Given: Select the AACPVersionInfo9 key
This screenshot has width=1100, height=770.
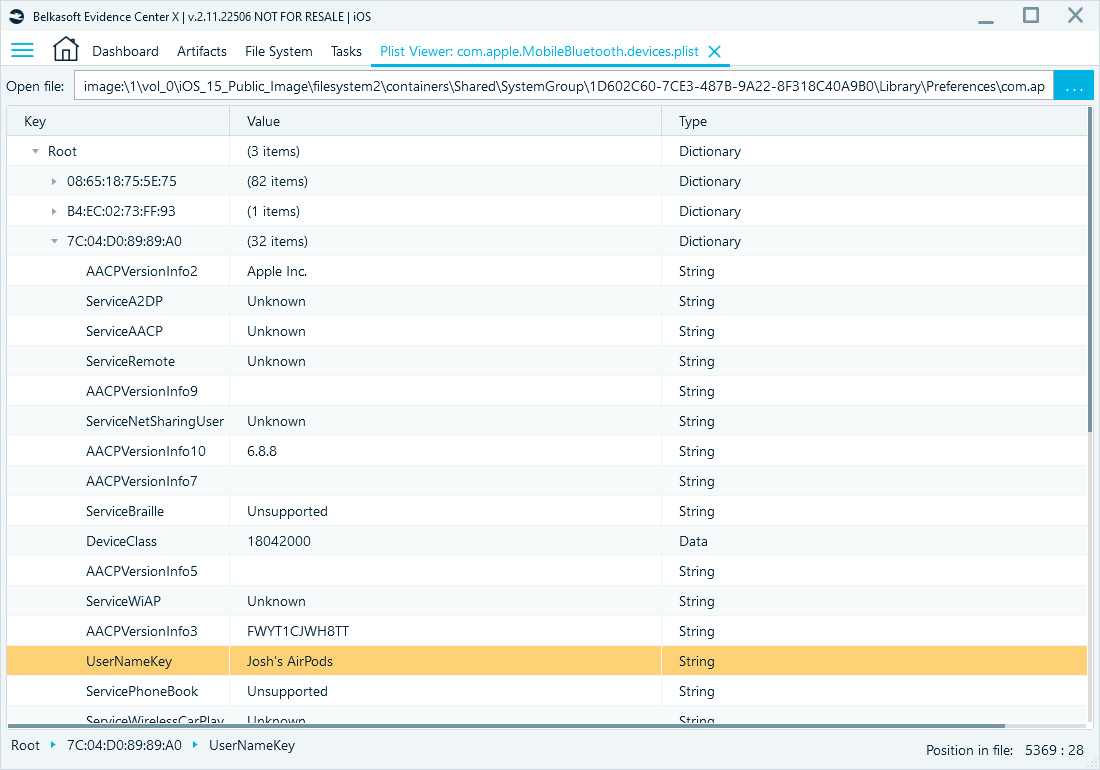Looking at the screenshot, I should (x=142, y=391).
